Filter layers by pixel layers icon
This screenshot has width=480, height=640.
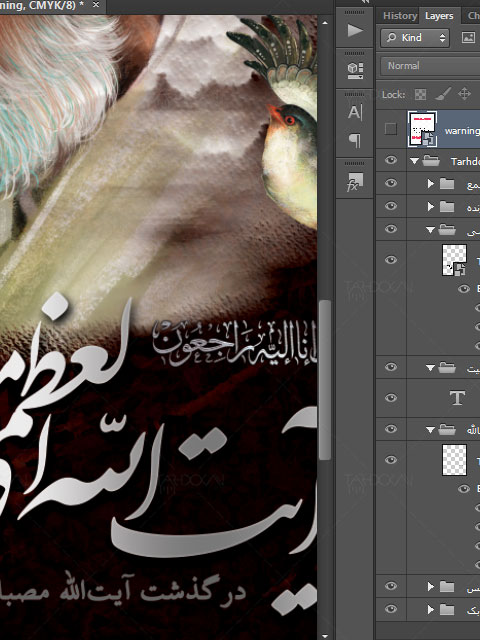coord(468,38)
